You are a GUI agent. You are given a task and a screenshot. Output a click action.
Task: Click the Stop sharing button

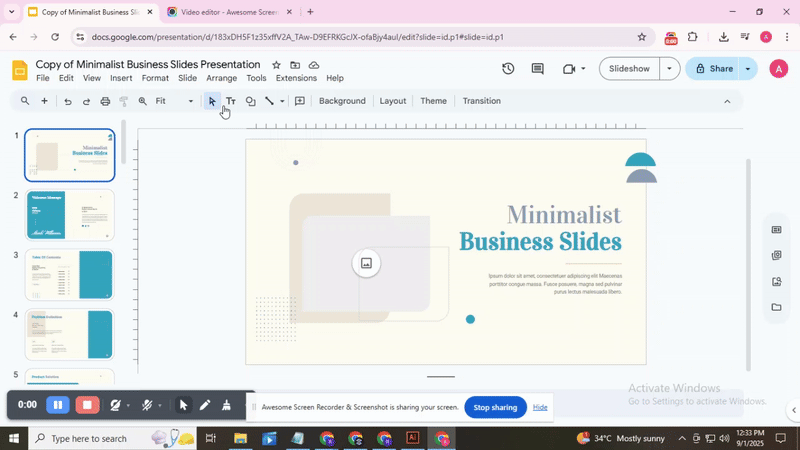point(495,407)
